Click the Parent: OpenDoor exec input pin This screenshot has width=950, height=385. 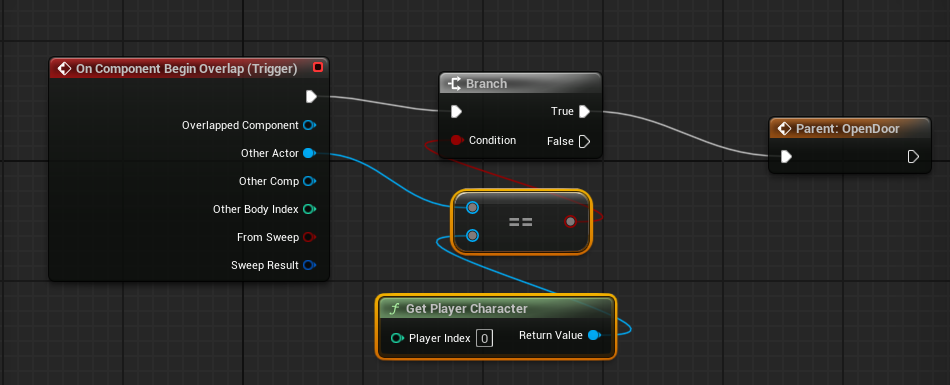(786, 157)
